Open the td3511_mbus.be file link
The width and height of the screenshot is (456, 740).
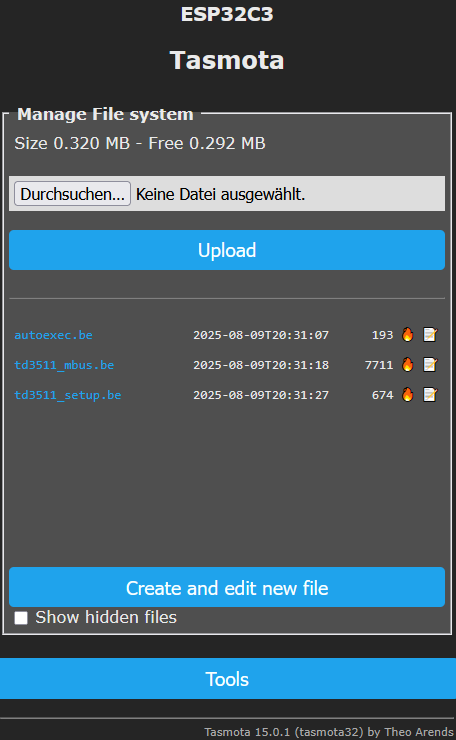coord(64,365)
